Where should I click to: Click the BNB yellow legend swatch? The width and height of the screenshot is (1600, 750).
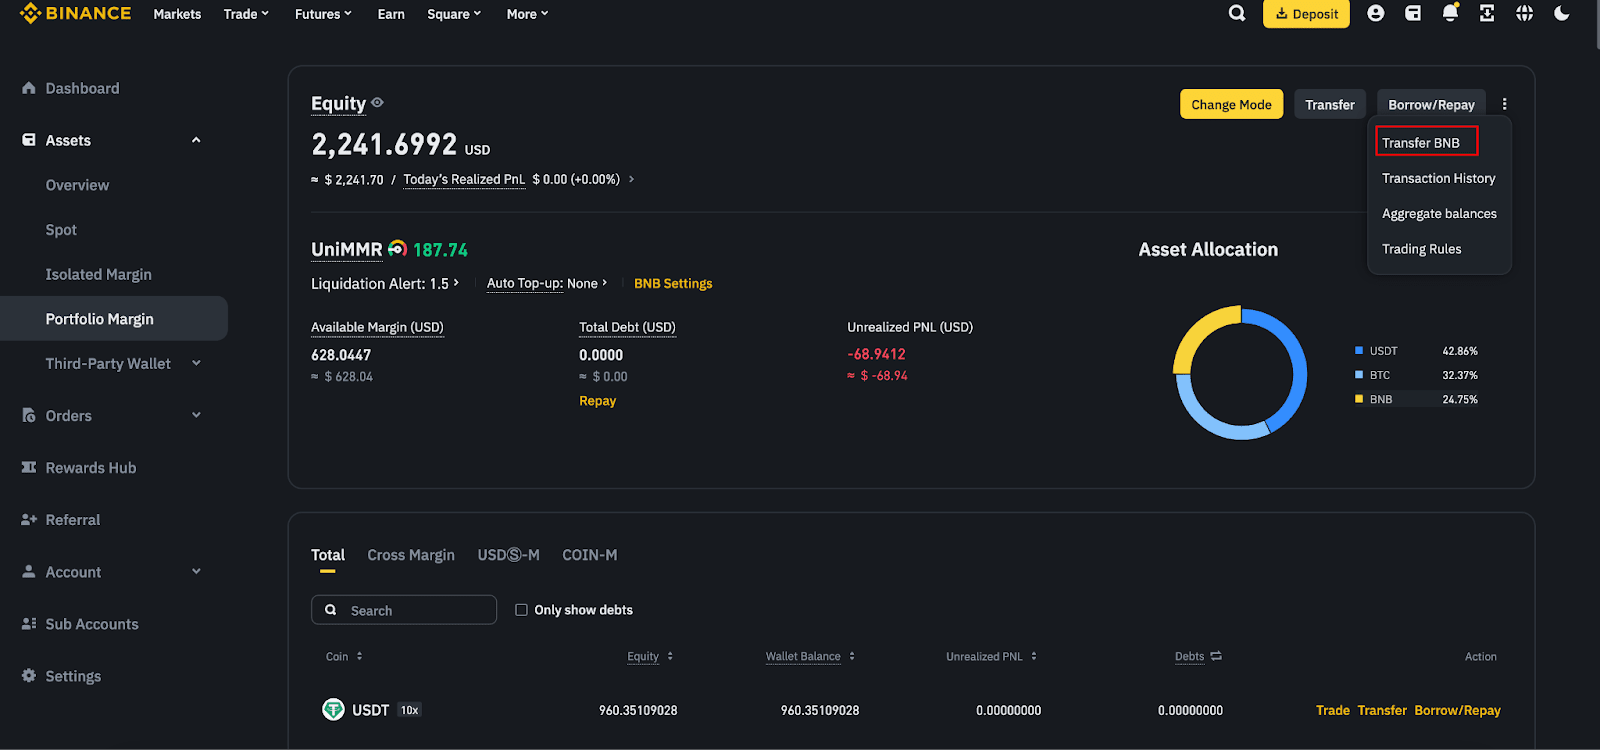point(1359,399)
